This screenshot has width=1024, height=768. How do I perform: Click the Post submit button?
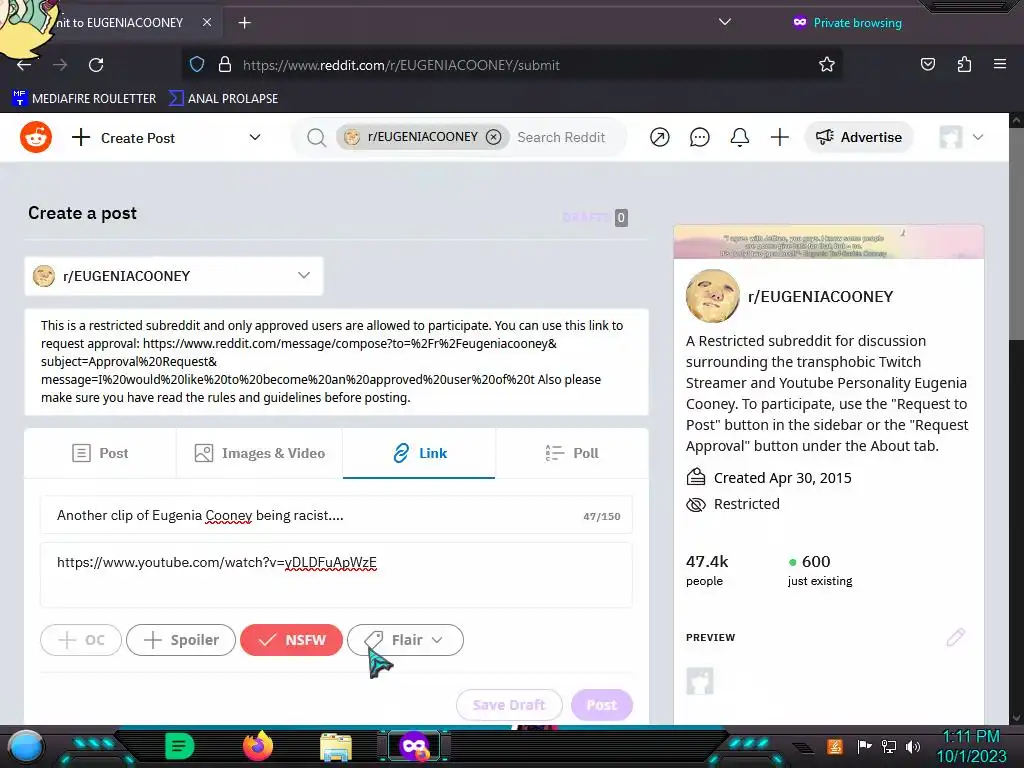point(601,705)
